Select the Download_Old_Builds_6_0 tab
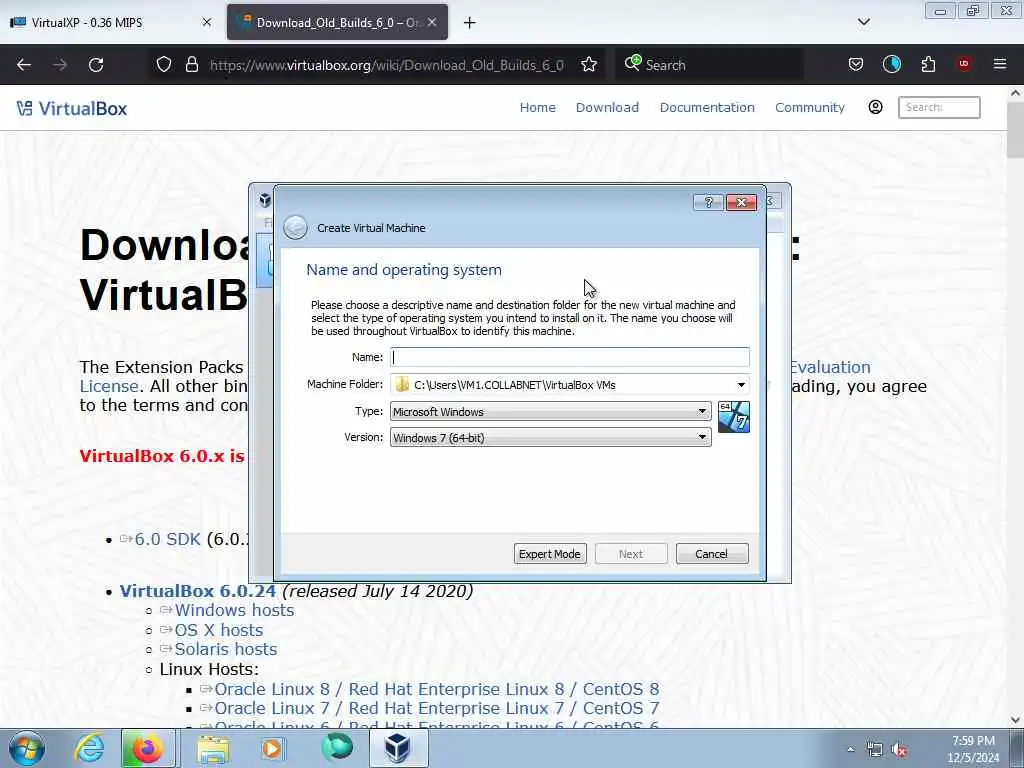This screenshot has height=768, width=1024. (338, 22)
